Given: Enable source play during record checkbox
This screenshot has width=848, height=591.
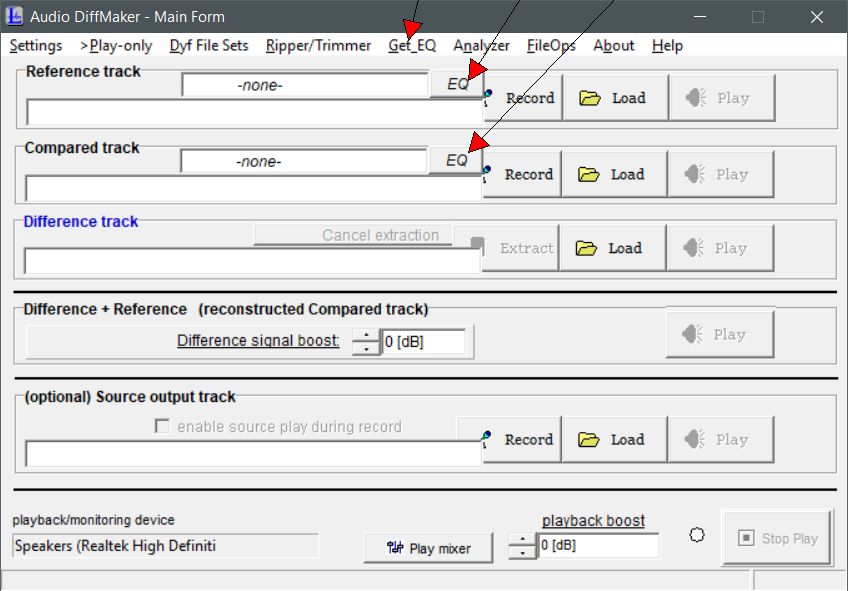Looking at the screenshot, I should (162, 426).
